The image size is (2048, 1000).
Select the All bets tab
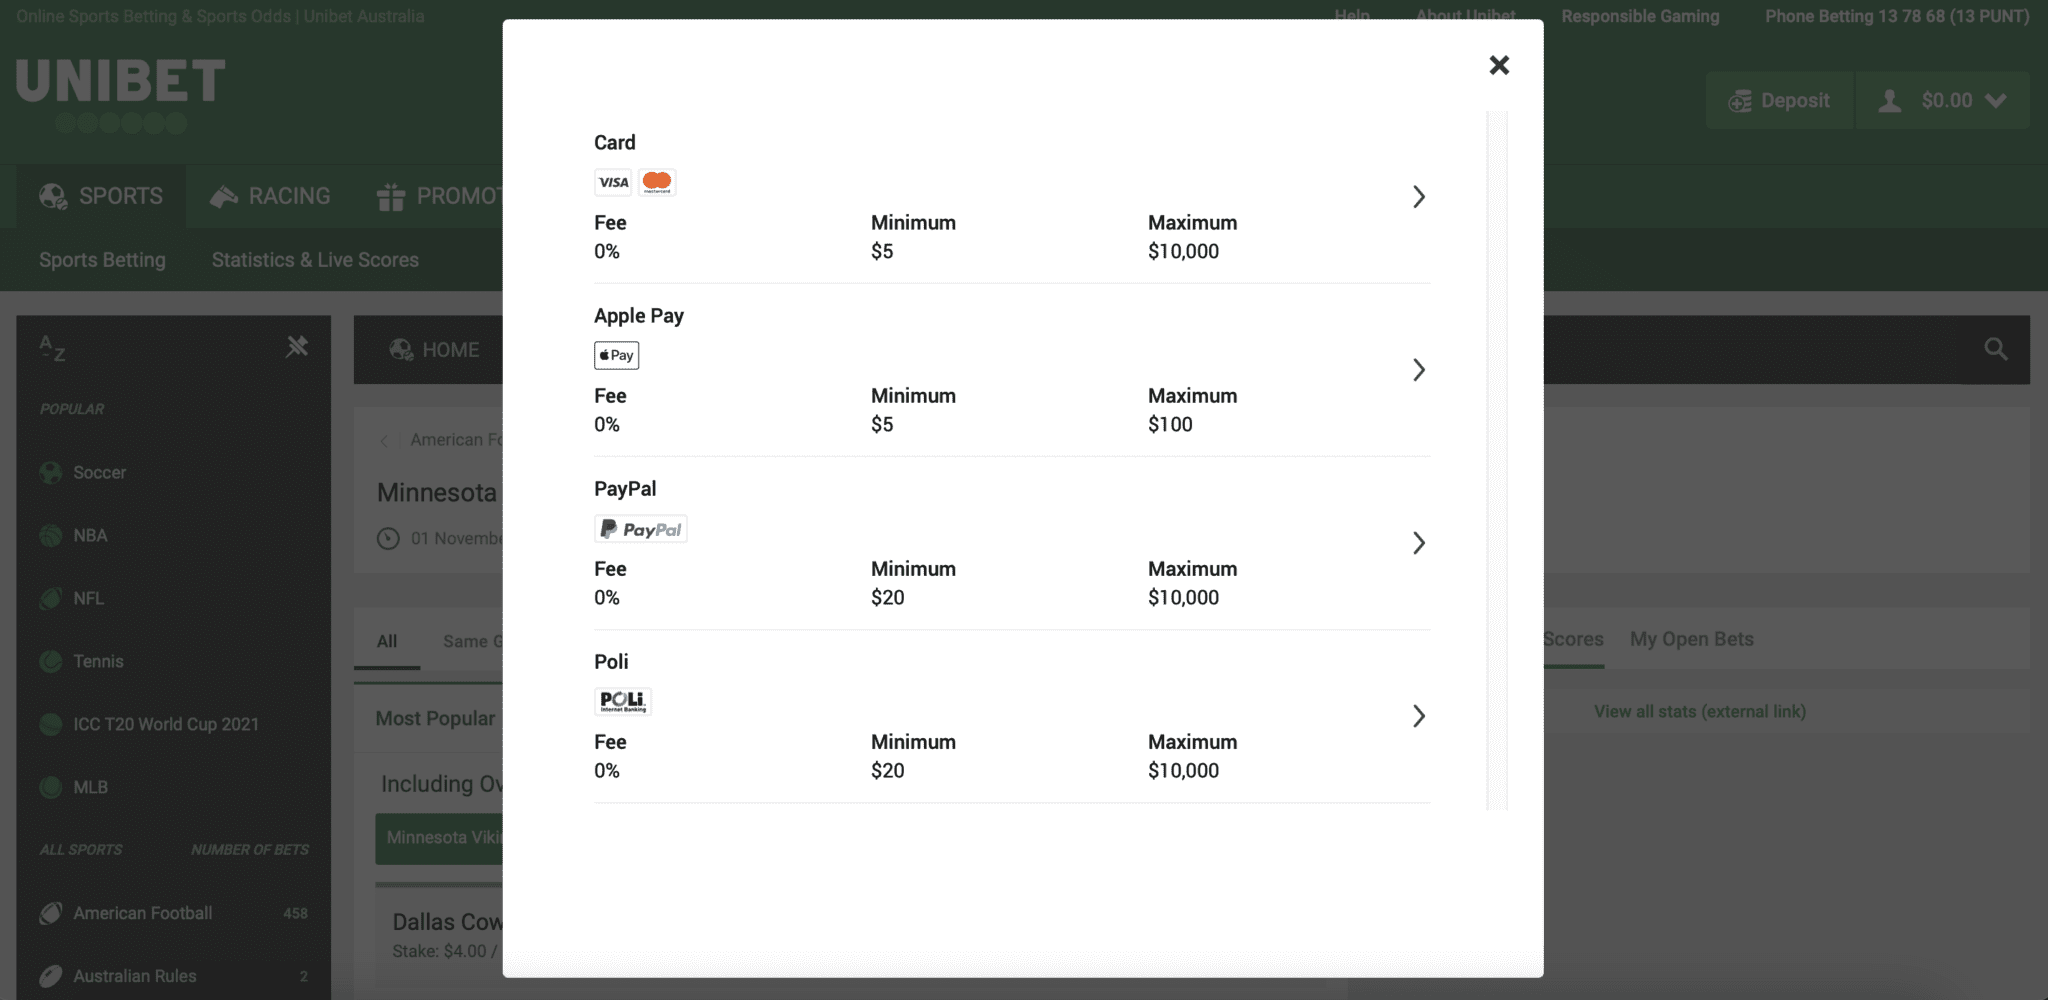point(387,642)
